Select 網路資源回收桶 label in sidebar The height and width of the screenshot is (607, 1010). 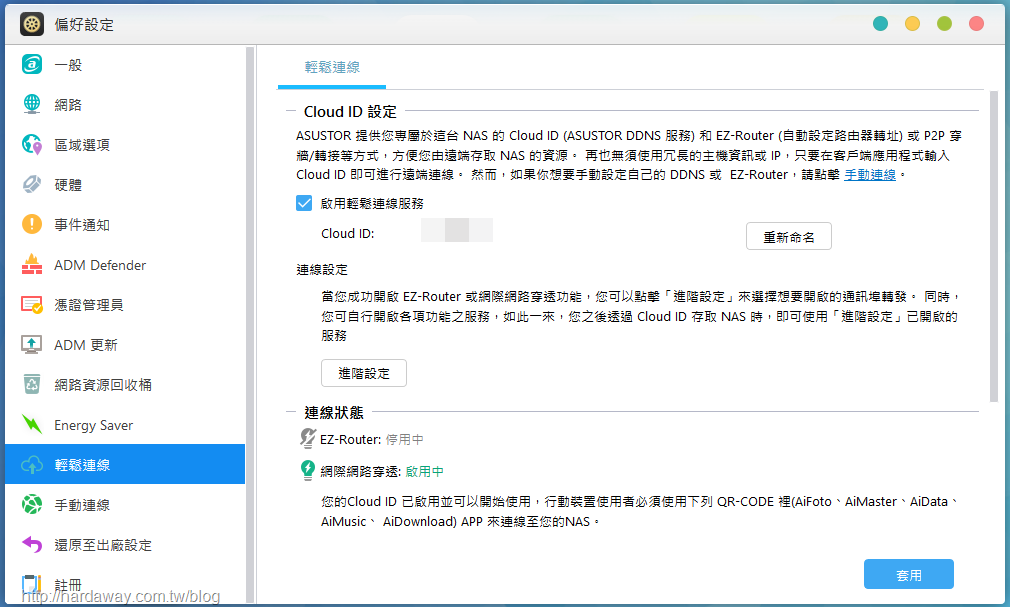click(103, 385)
